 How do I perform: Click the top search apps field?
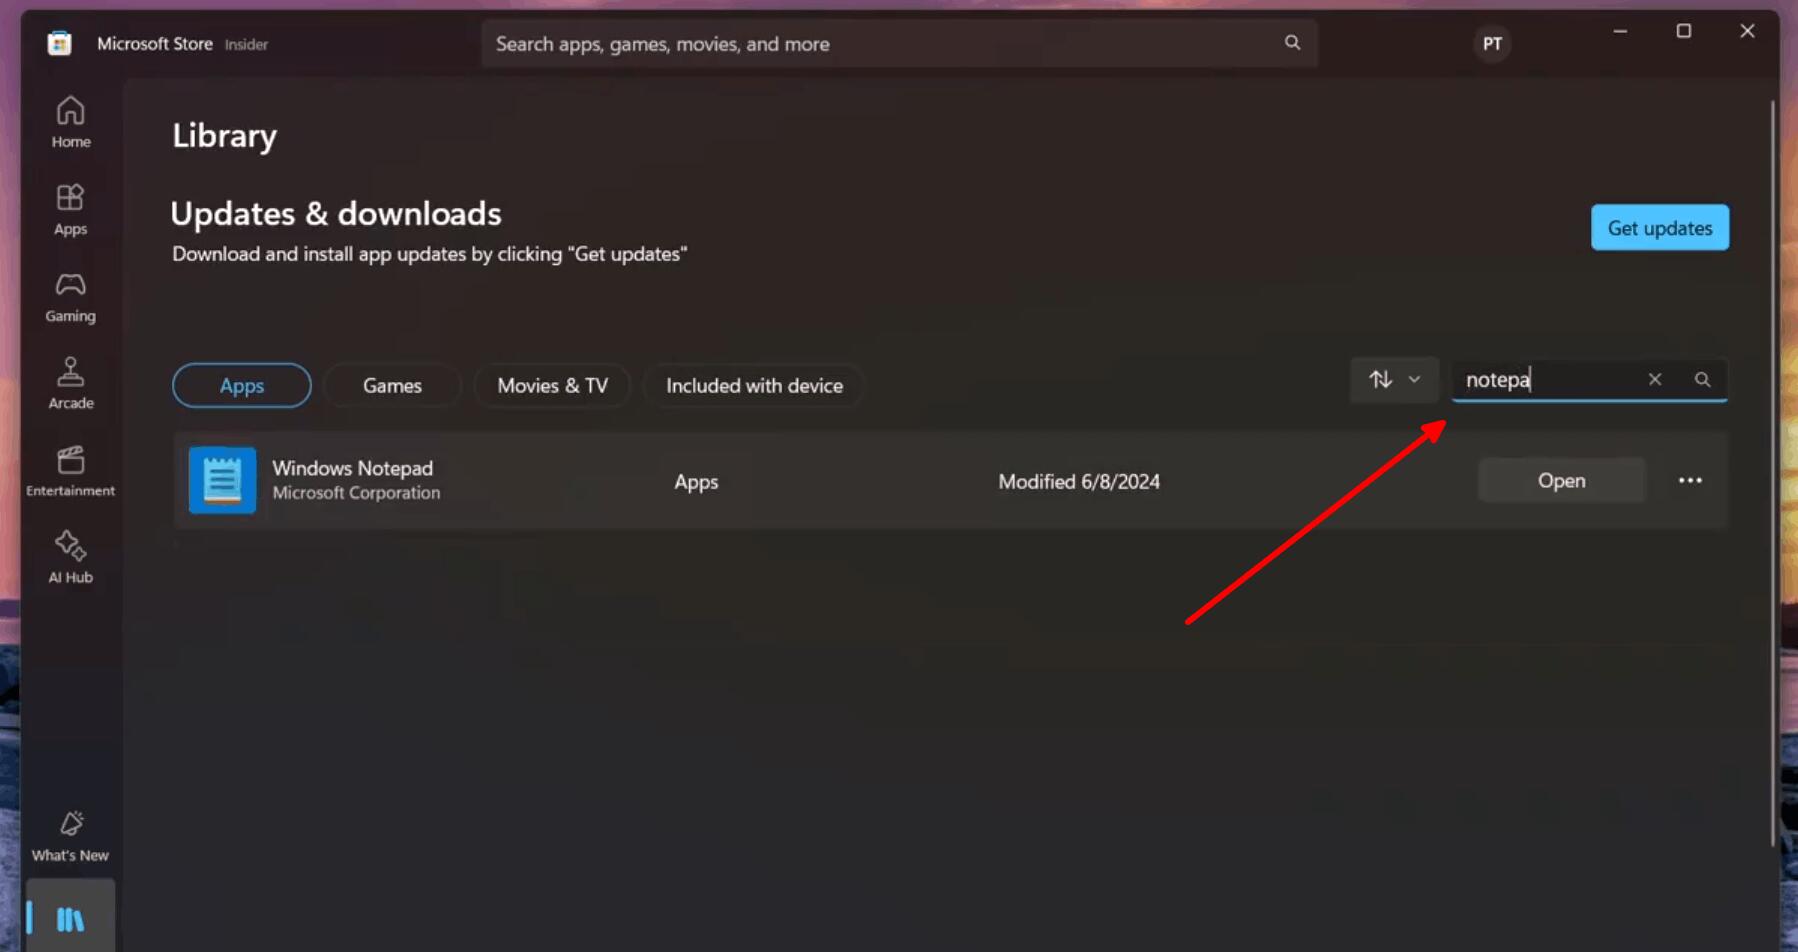pos(899,43)
